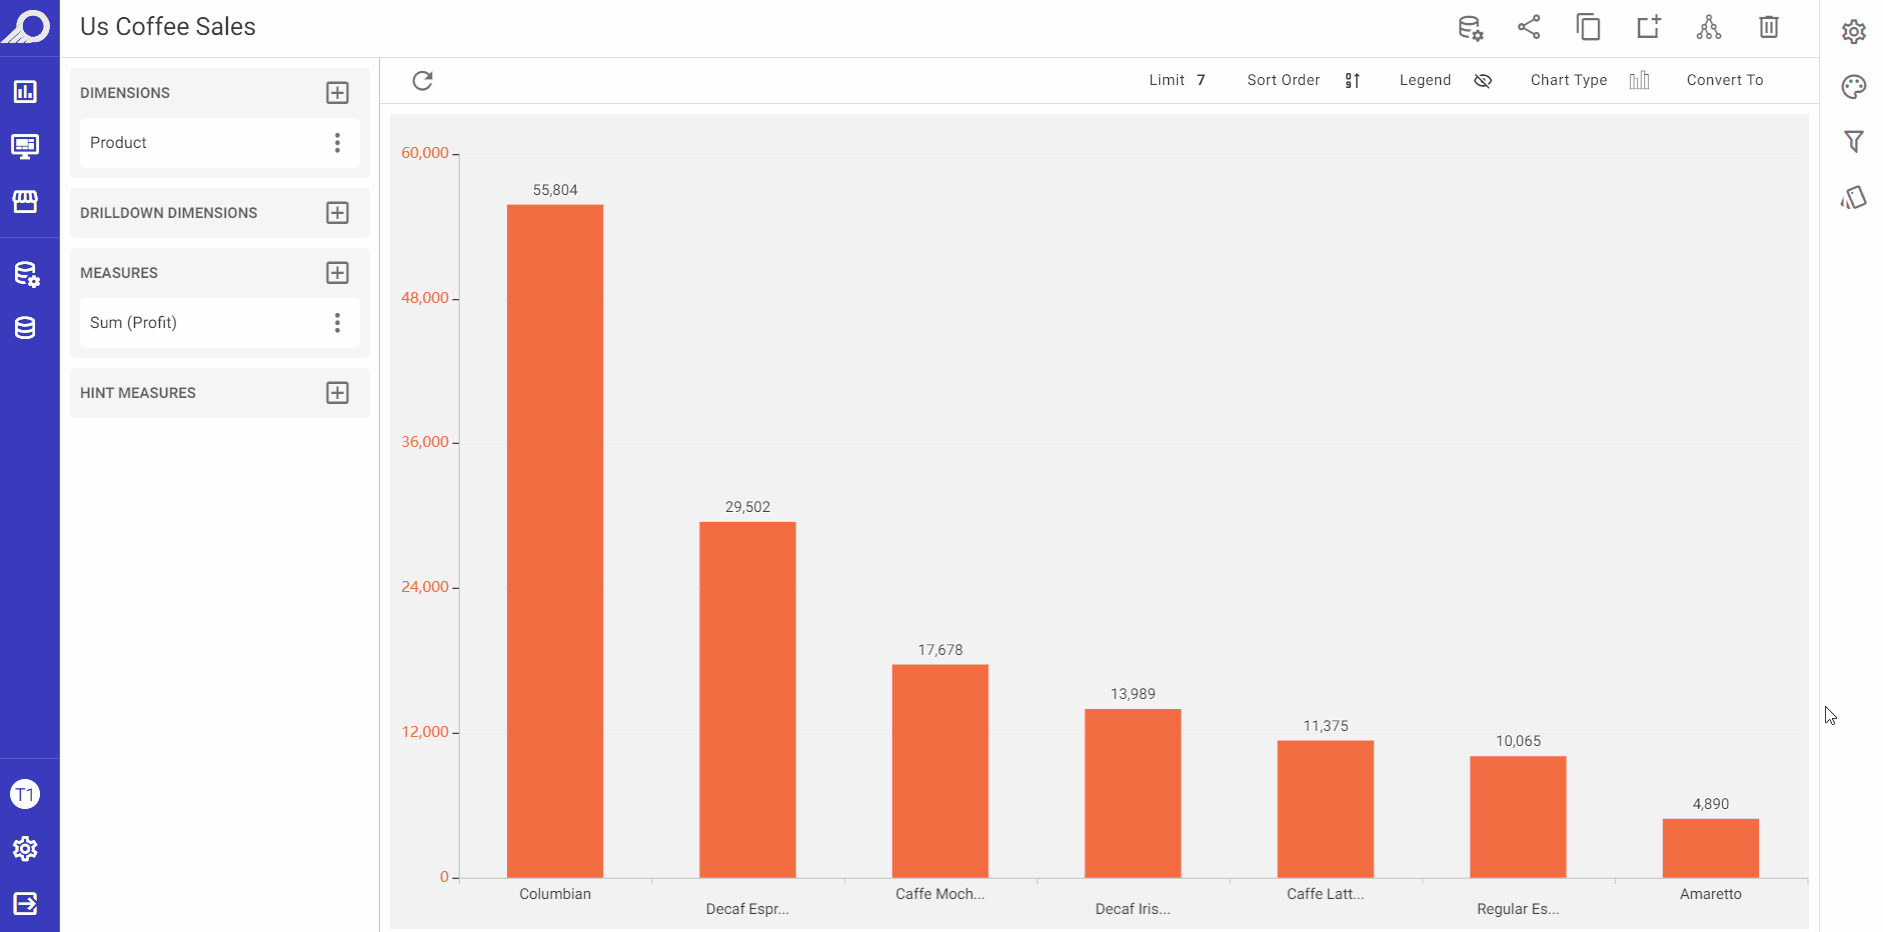
Task: Open Sum (Profit) measure options menu
Action: (x=338, y=323)
